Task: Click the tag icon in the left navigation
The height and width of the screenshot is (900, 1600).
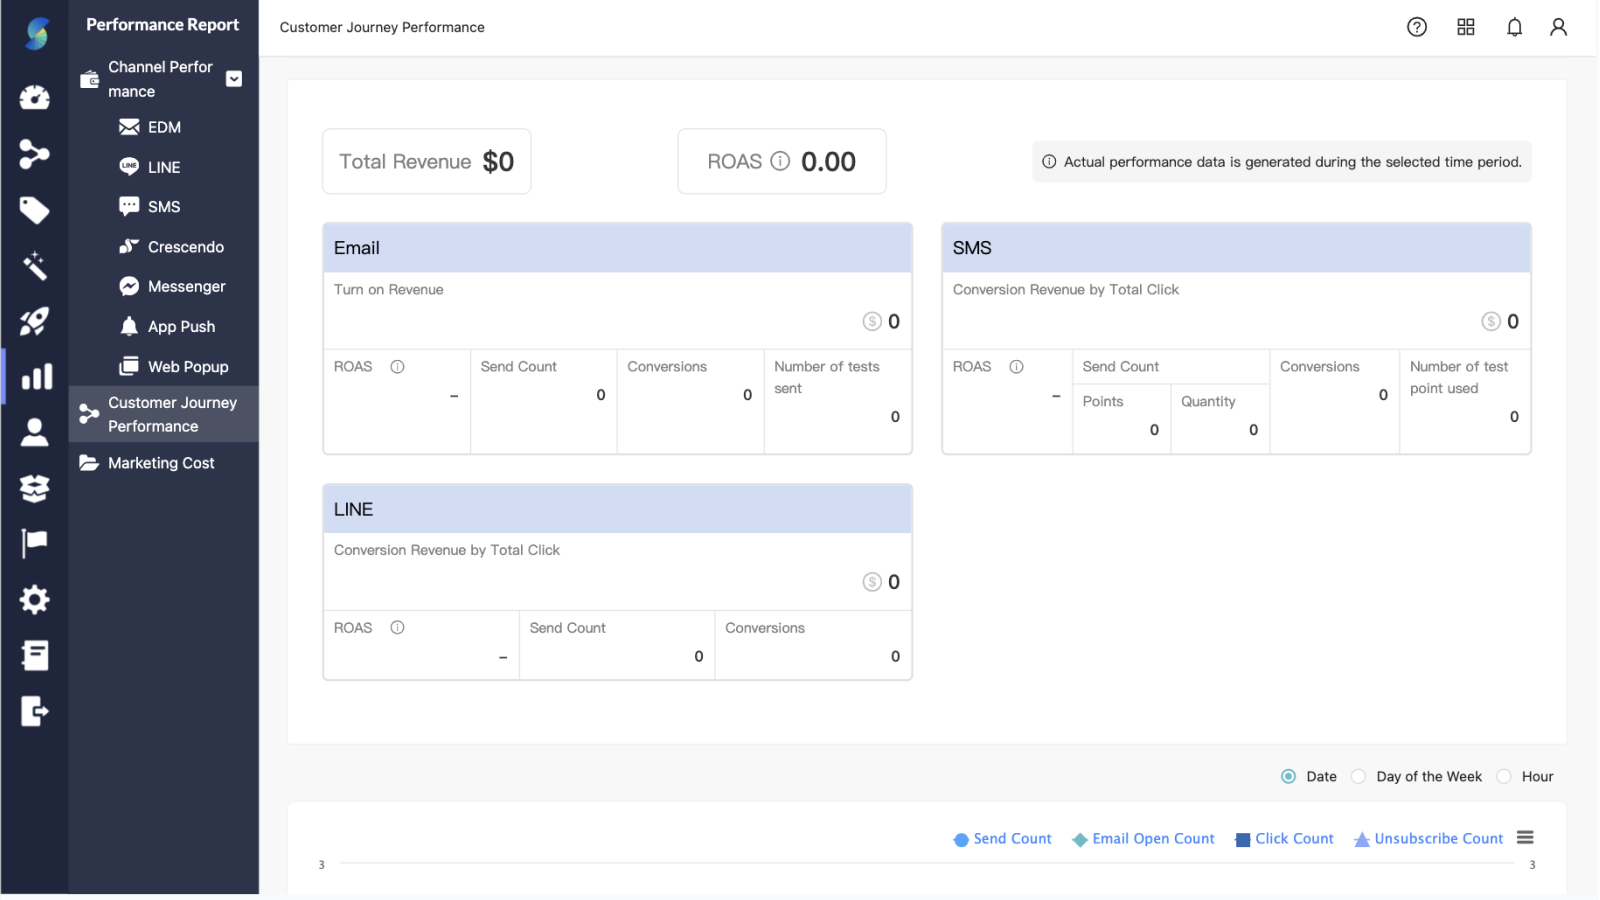Action: point(35,210)
